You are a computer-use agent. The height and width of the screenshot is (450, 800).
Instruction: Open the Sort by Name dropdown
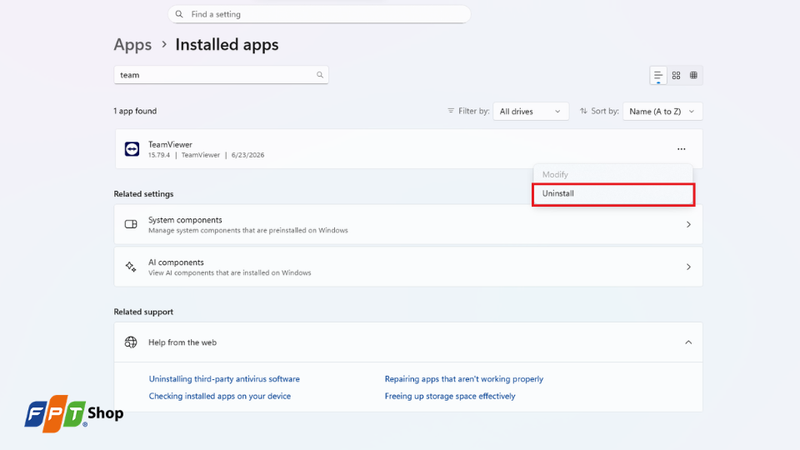(x=662, y=111)
